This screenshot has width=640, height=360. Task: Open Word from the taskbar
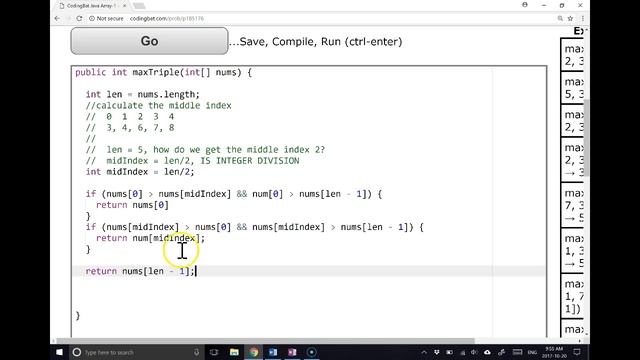coord(273,352)
